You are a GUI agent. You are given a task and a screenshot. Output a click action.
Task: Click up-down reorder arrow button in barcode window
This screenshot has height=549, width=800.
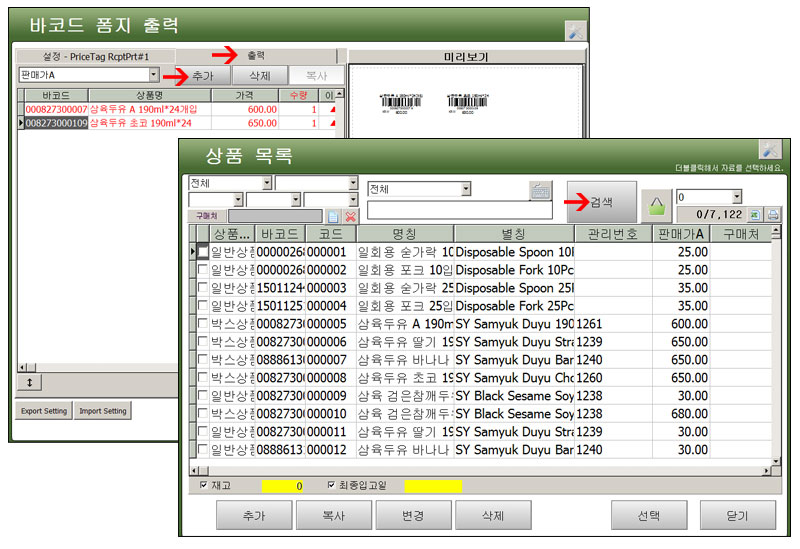tap(30, 383)
